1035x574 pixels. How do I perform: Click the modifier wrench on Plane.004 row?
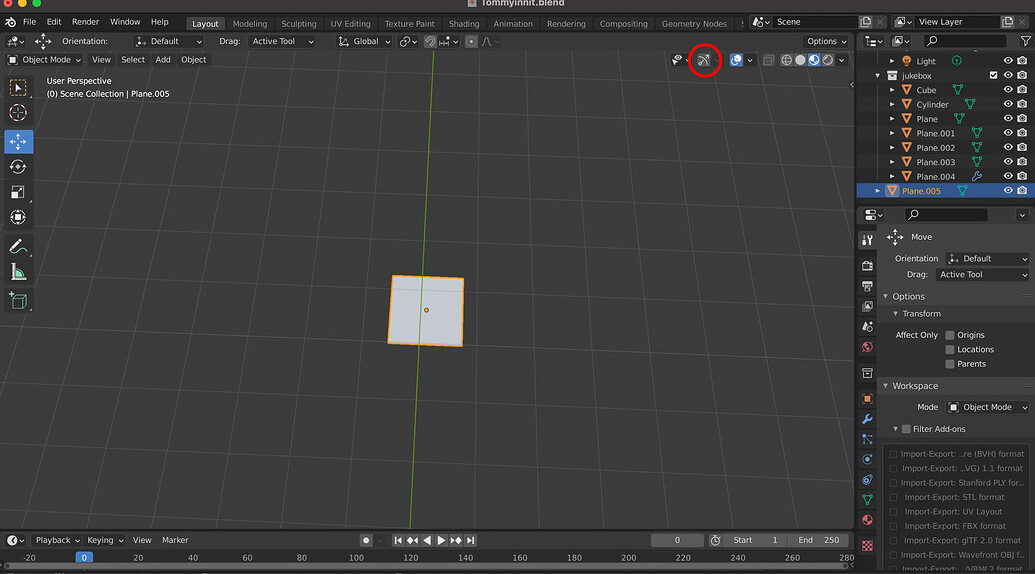tap(976, 176)
